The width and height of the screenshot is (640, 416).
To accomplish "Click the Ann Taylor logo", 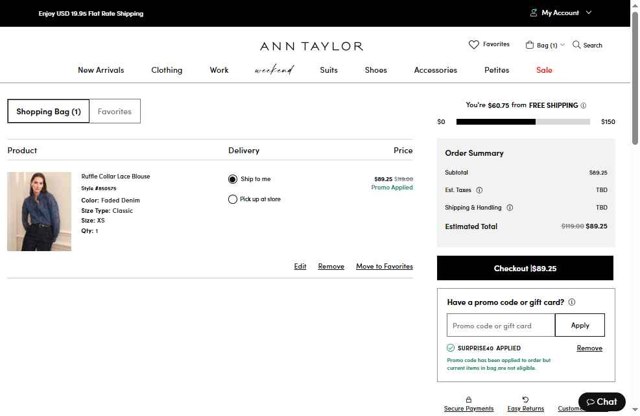I will click(x=311, y=46).
